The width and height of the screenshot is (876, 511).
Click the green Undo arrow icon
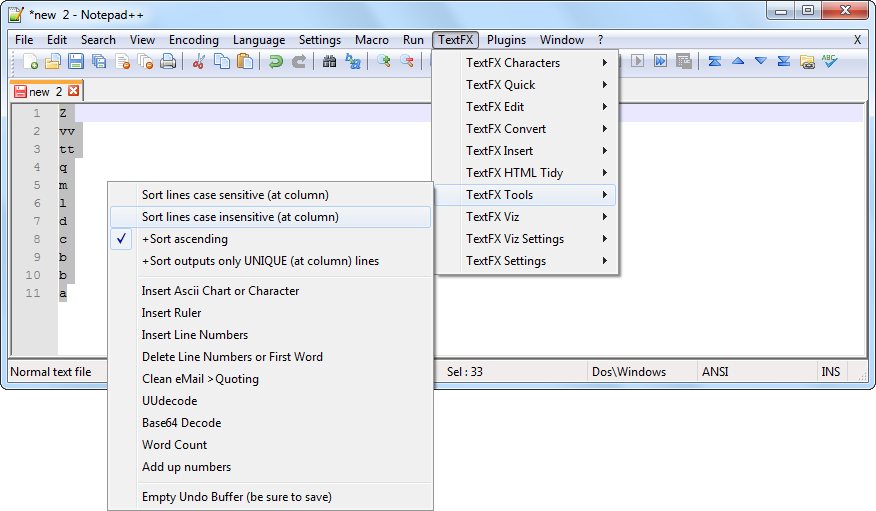275,61
